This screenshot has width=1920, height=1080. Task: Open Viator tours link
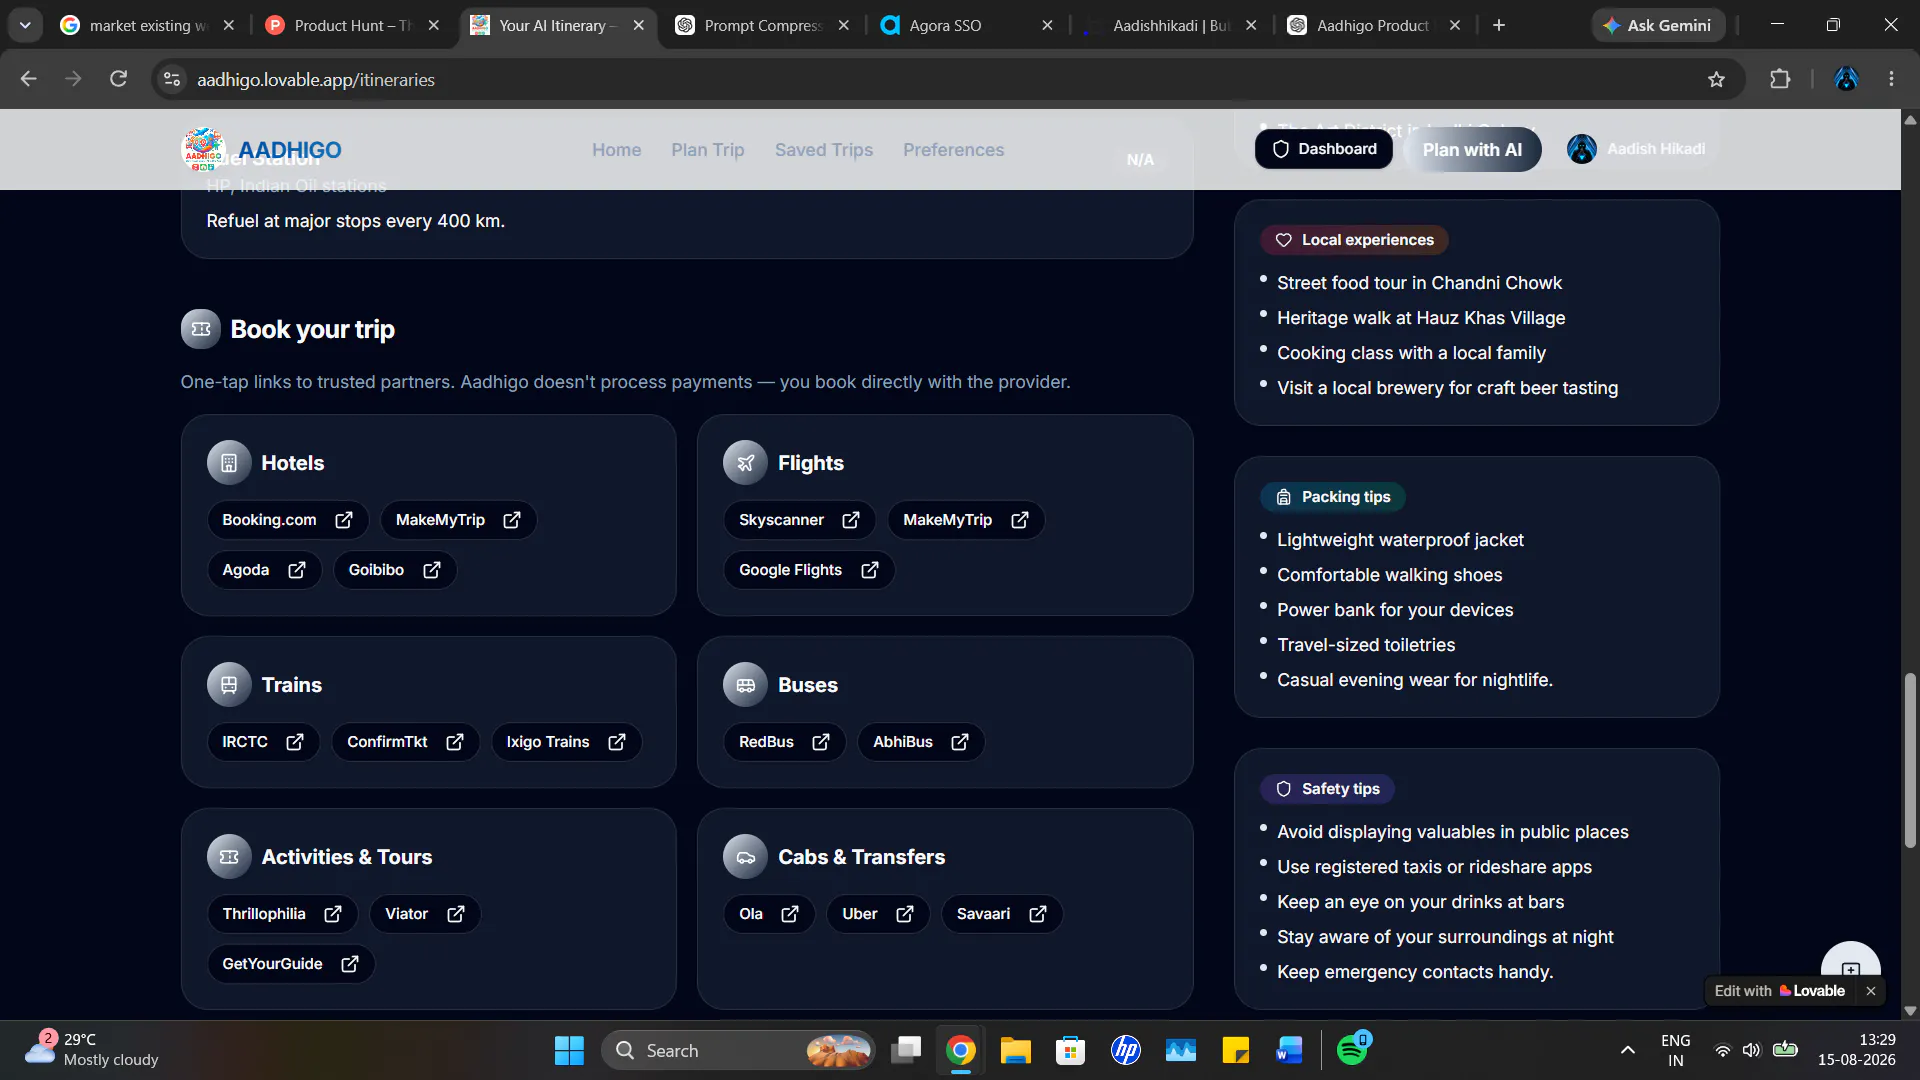click(425, 914)
